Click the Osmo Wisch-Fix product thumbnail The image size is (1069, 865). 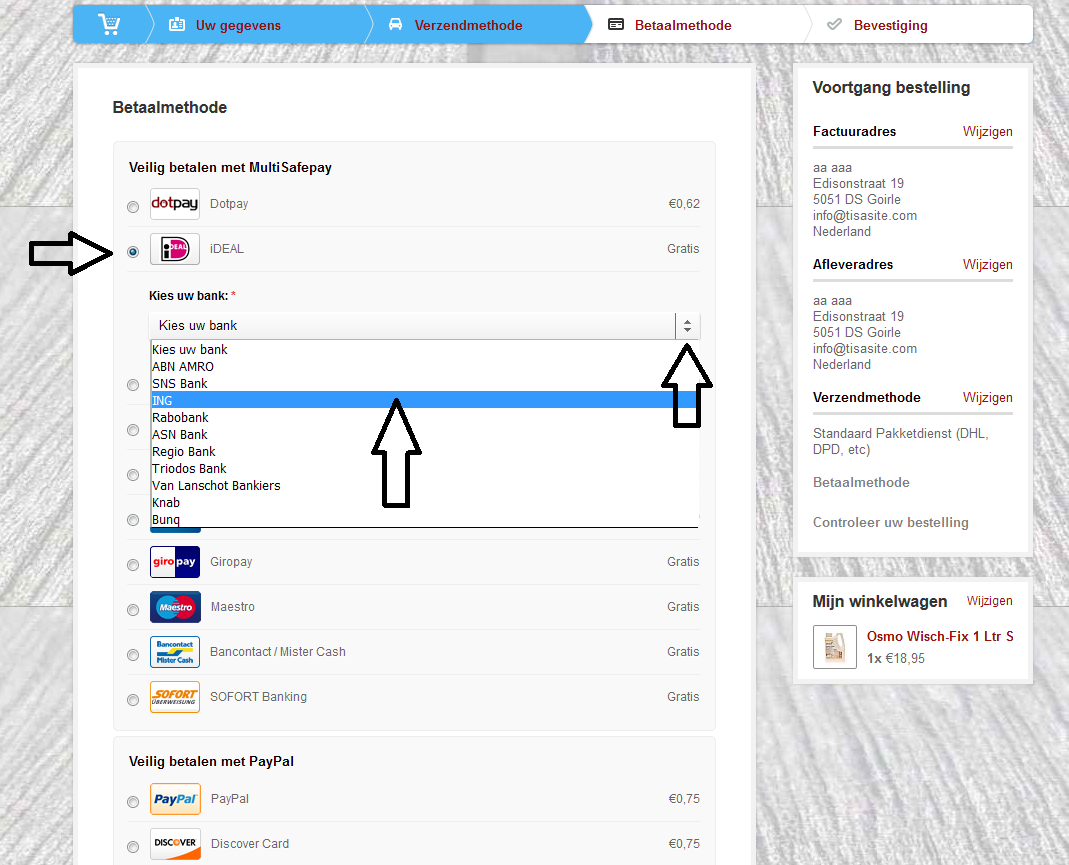pyautogui.click(x=834, y=647)
